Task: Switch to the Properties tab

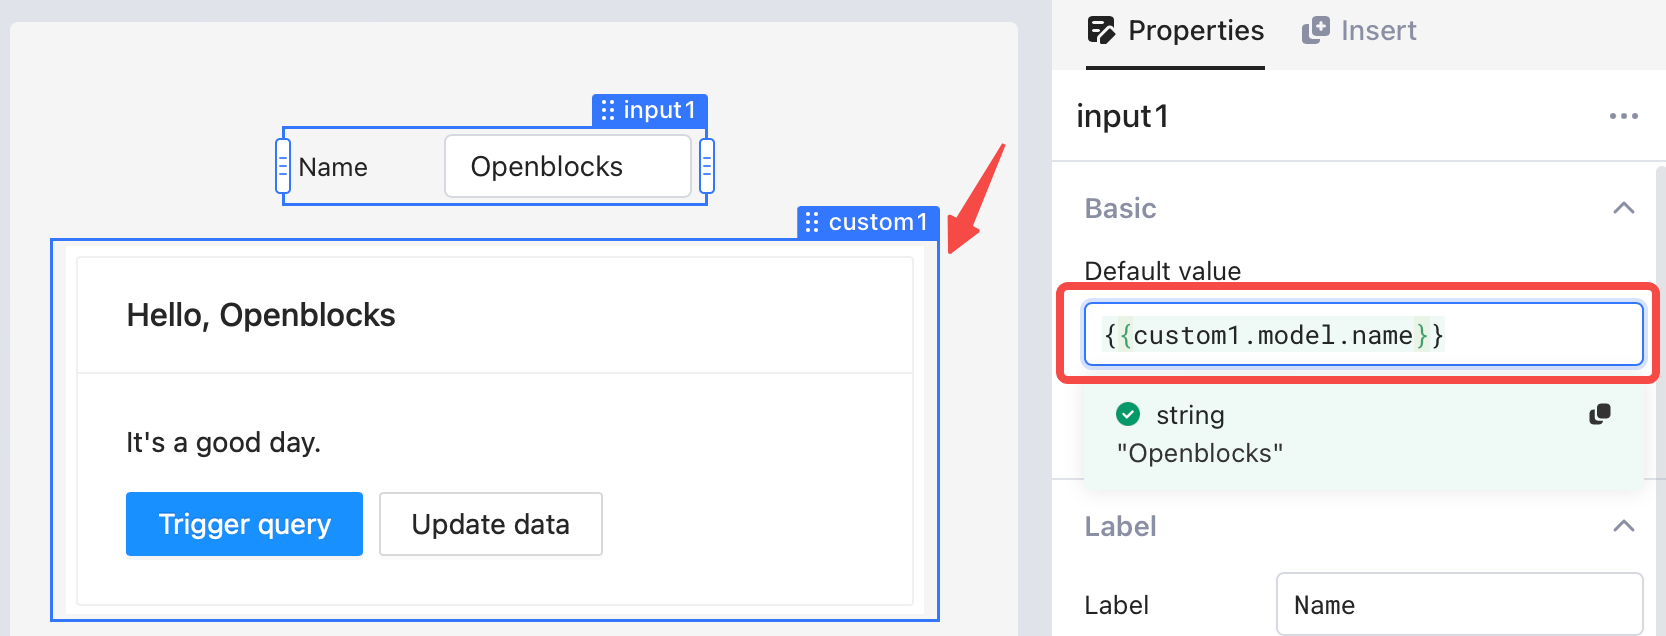Action: click(x=1176, y=32)
